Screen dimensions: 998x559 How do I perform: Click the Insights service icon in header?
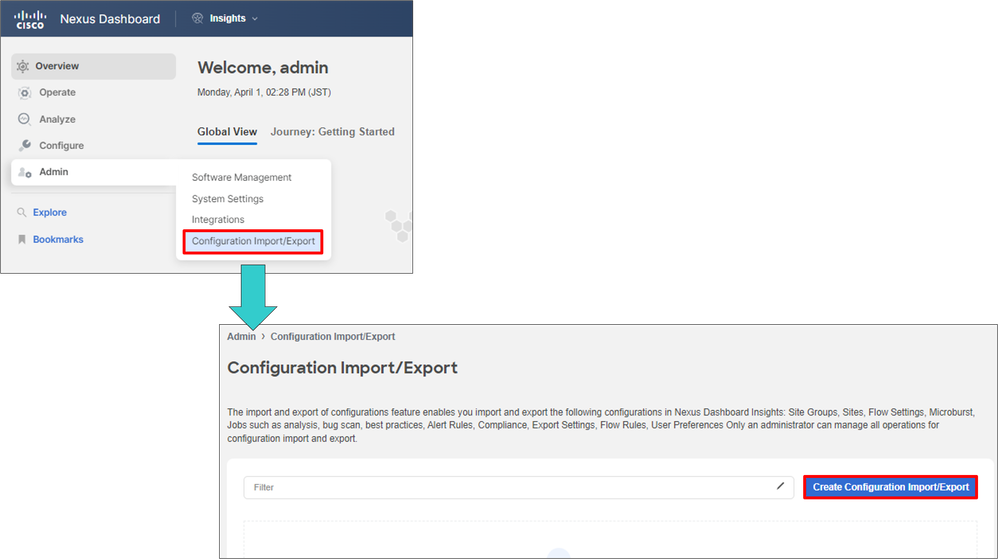[197, 18]
